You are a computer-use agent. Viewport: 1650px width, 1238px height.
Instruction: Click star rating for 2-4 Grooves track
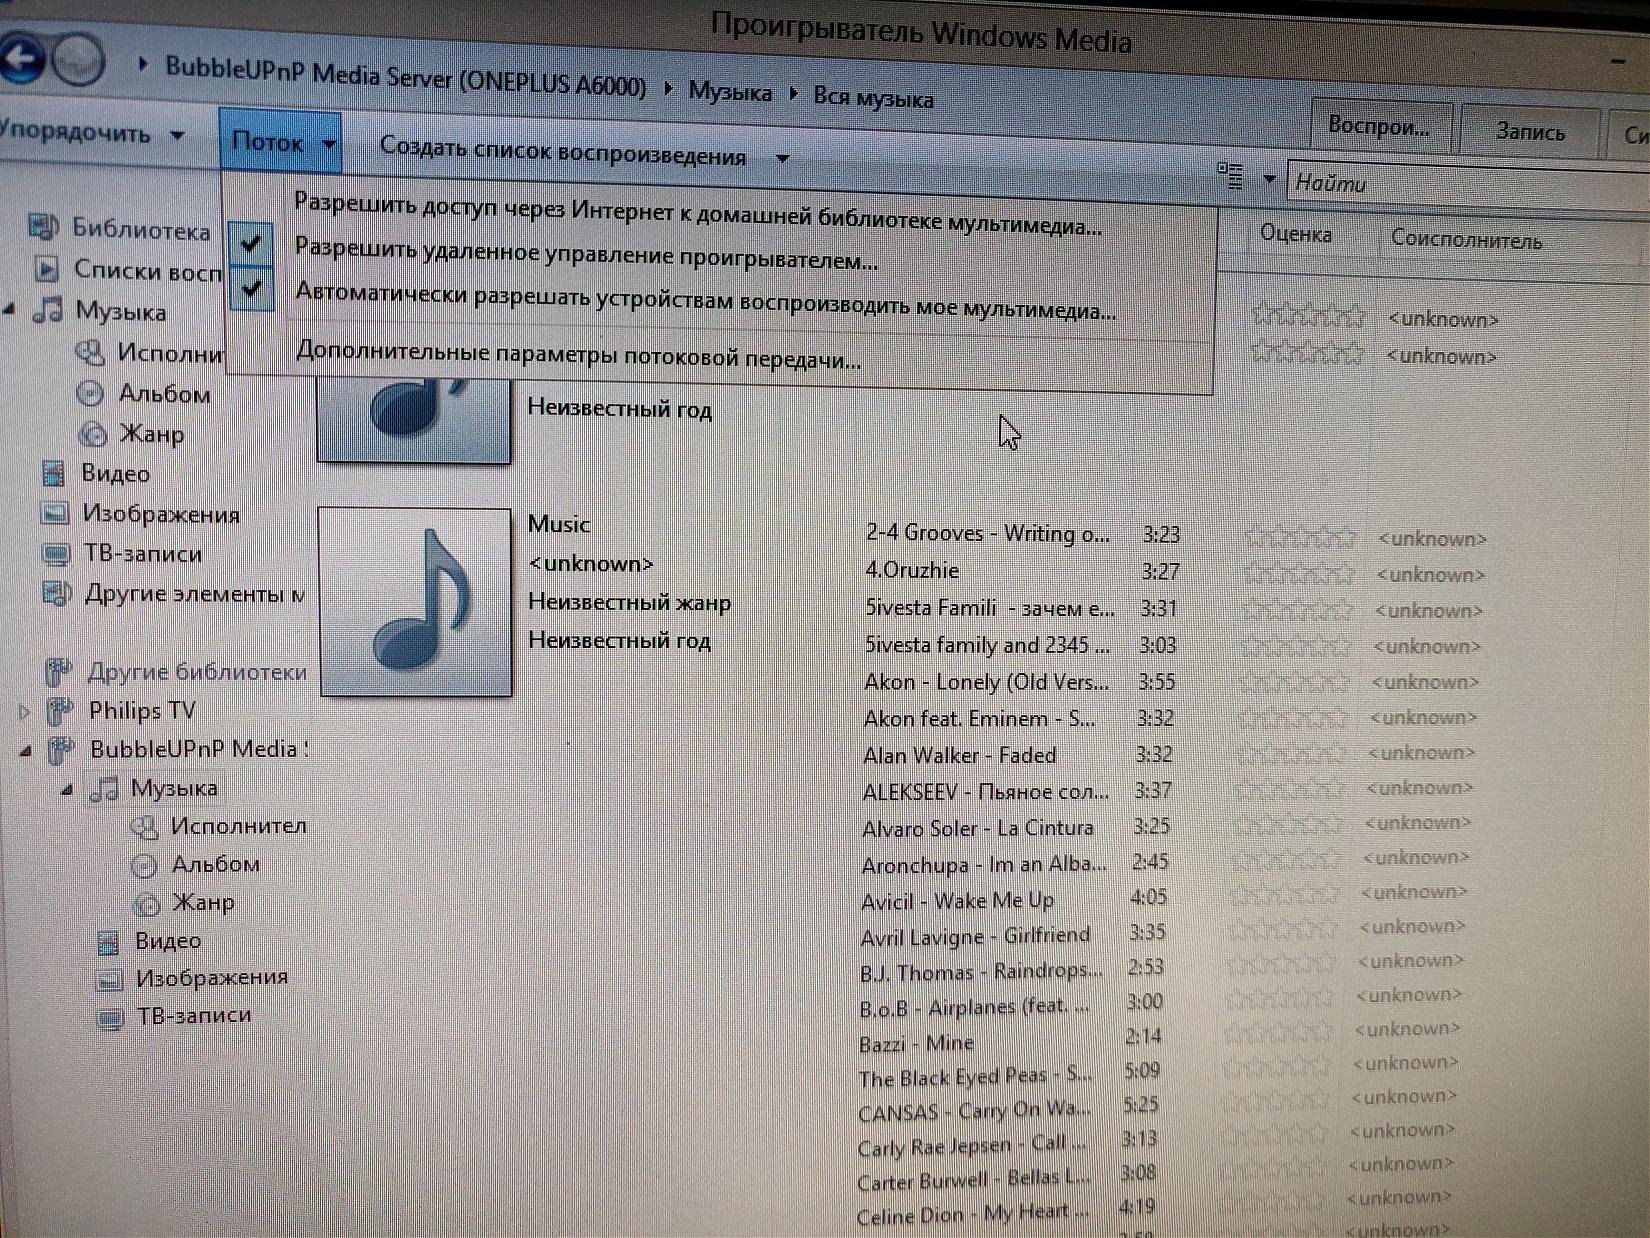pyautogui.click(x=1300, y=537)
